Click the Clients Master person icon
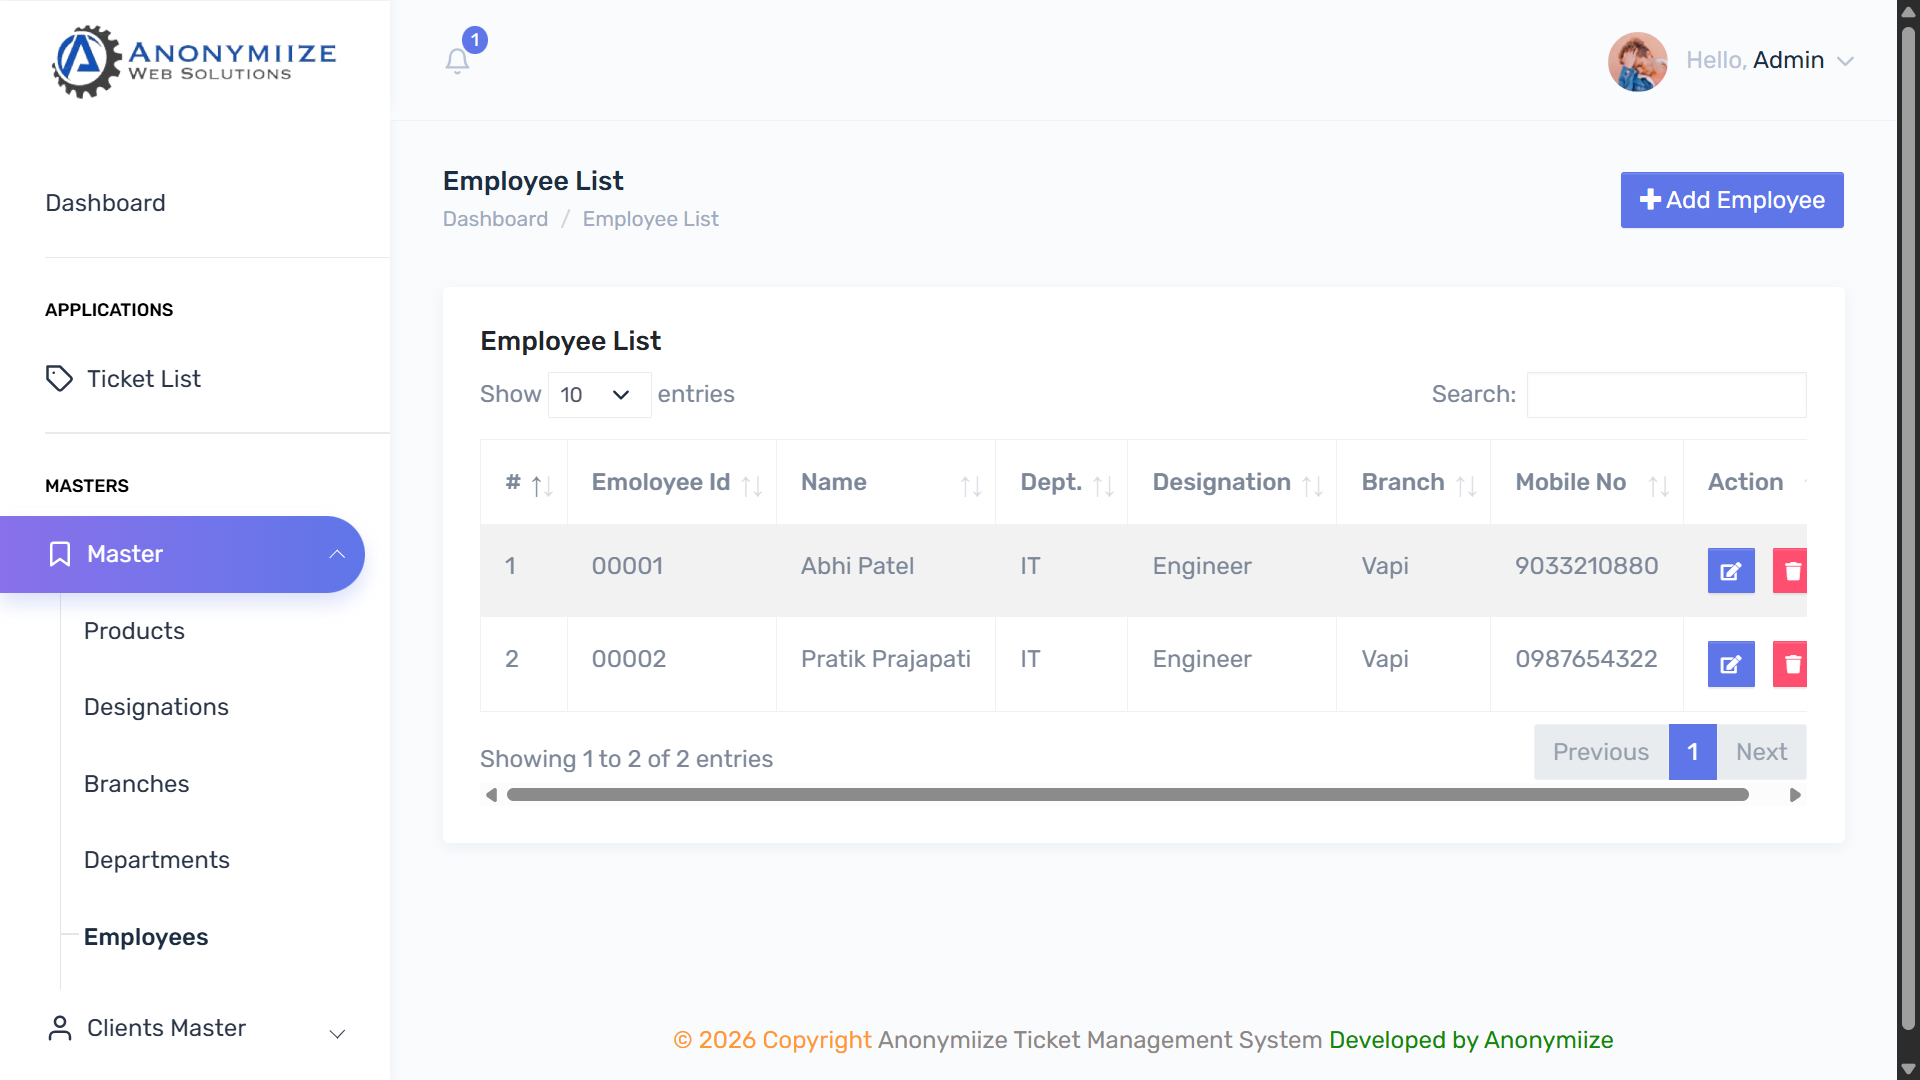The image size is (1920, 1080). 60,1028
